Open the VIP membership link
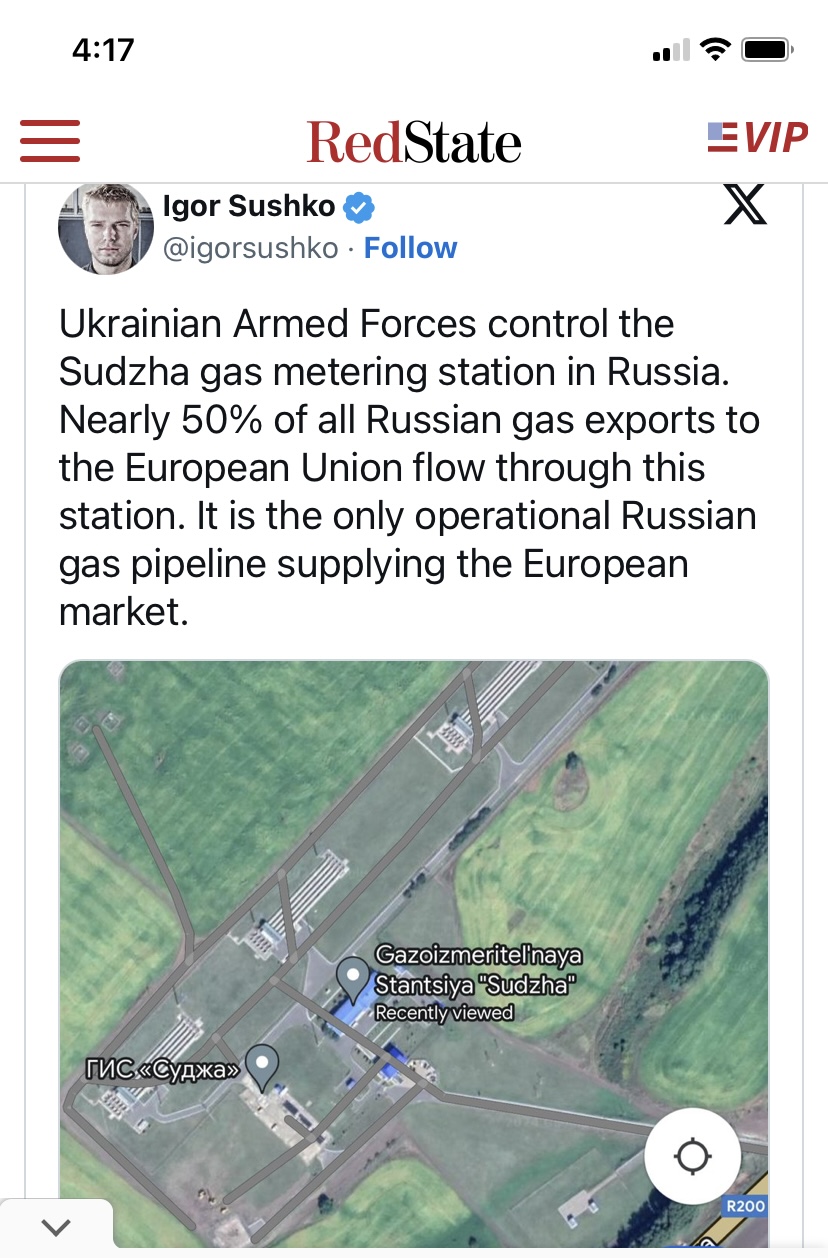 (757, 138)
